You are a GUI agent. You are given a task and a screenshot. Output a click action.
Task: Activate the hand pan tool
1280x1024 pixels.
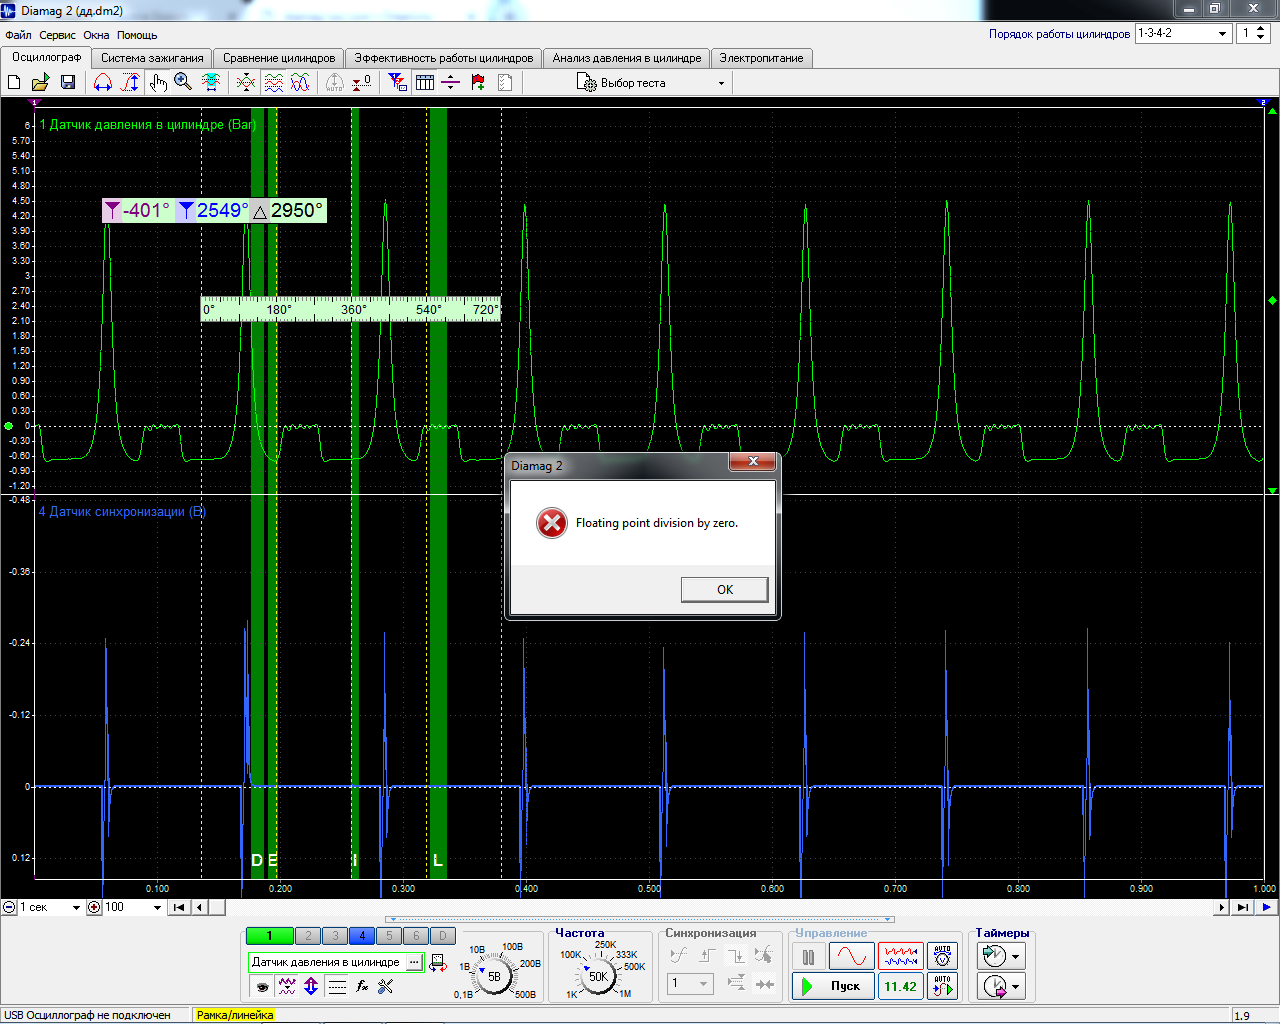[x=158, y=82]
